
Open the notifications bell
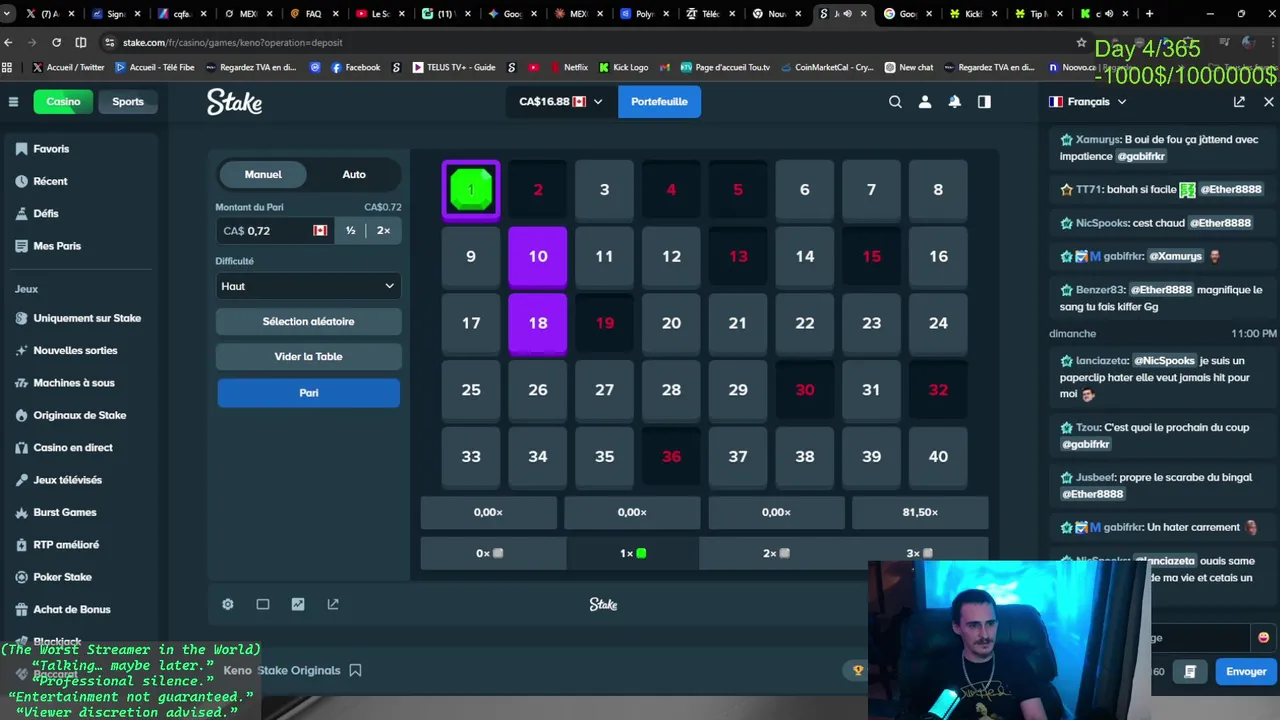pyautogui.click(x=954, y=102)
